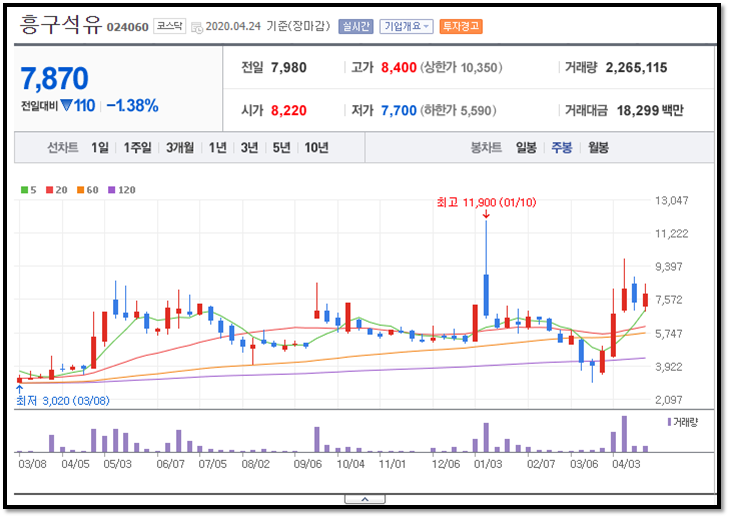Click the 코스닥 market label
The width and height of the screenshot is (730, 518).
click(x=169, y=26)
